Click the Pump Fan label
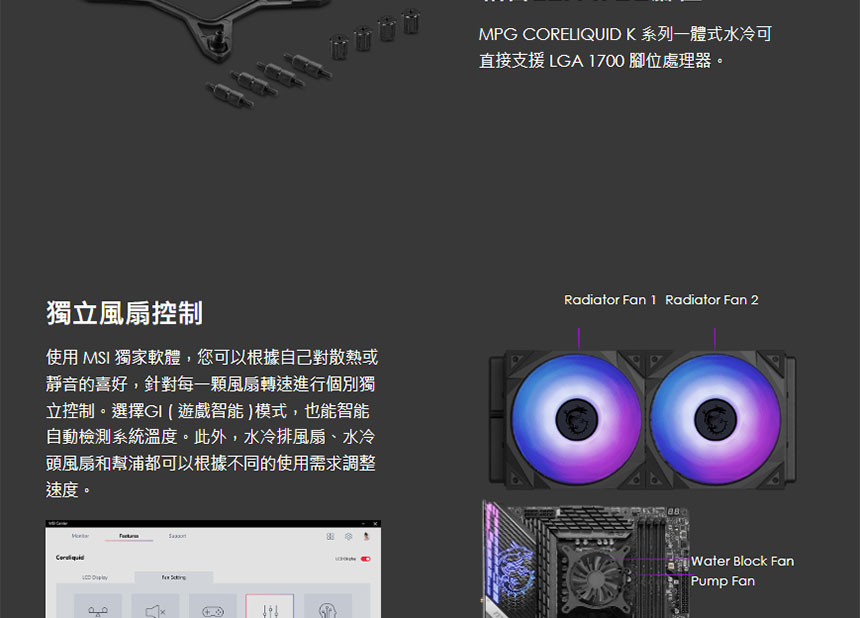Viewport: 860px width, 618px height. (722, 581)
